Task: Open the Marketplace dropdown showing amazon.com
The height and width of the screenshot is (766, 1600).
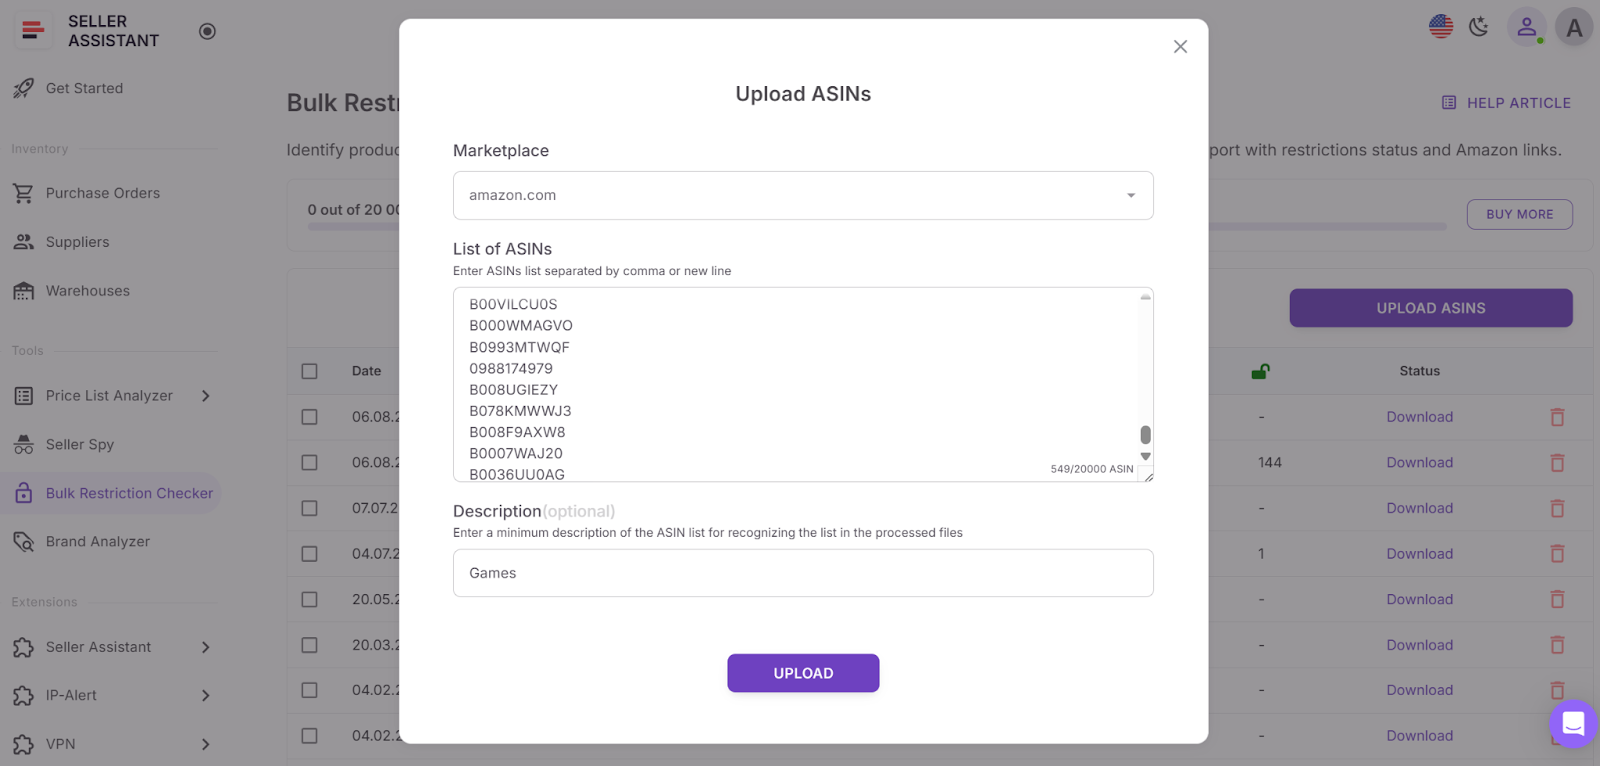Action: 802,195
